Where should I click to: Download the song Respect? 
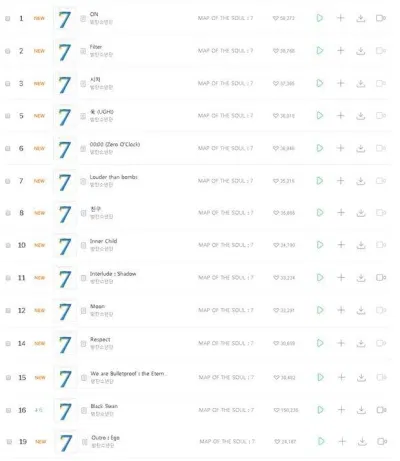coord(361,343)
